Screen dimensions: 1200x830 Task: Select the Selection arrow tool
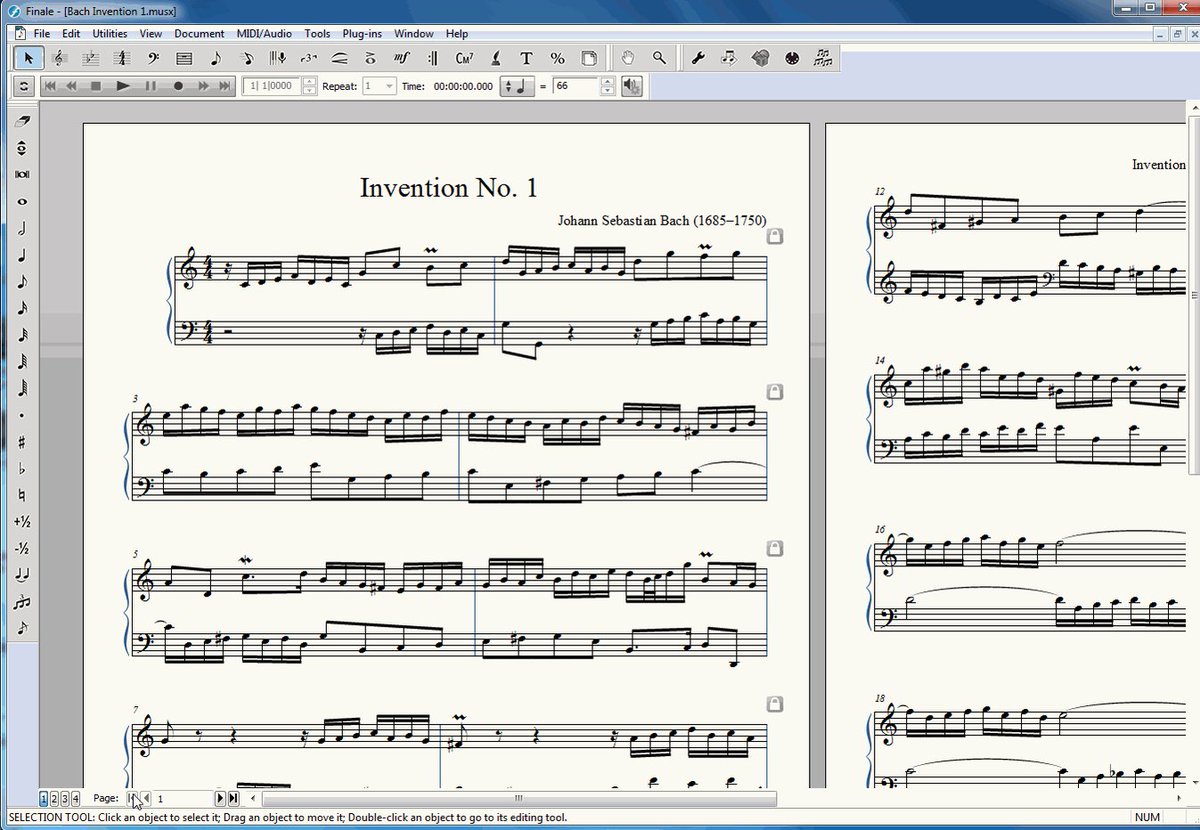tap(28, 58)
